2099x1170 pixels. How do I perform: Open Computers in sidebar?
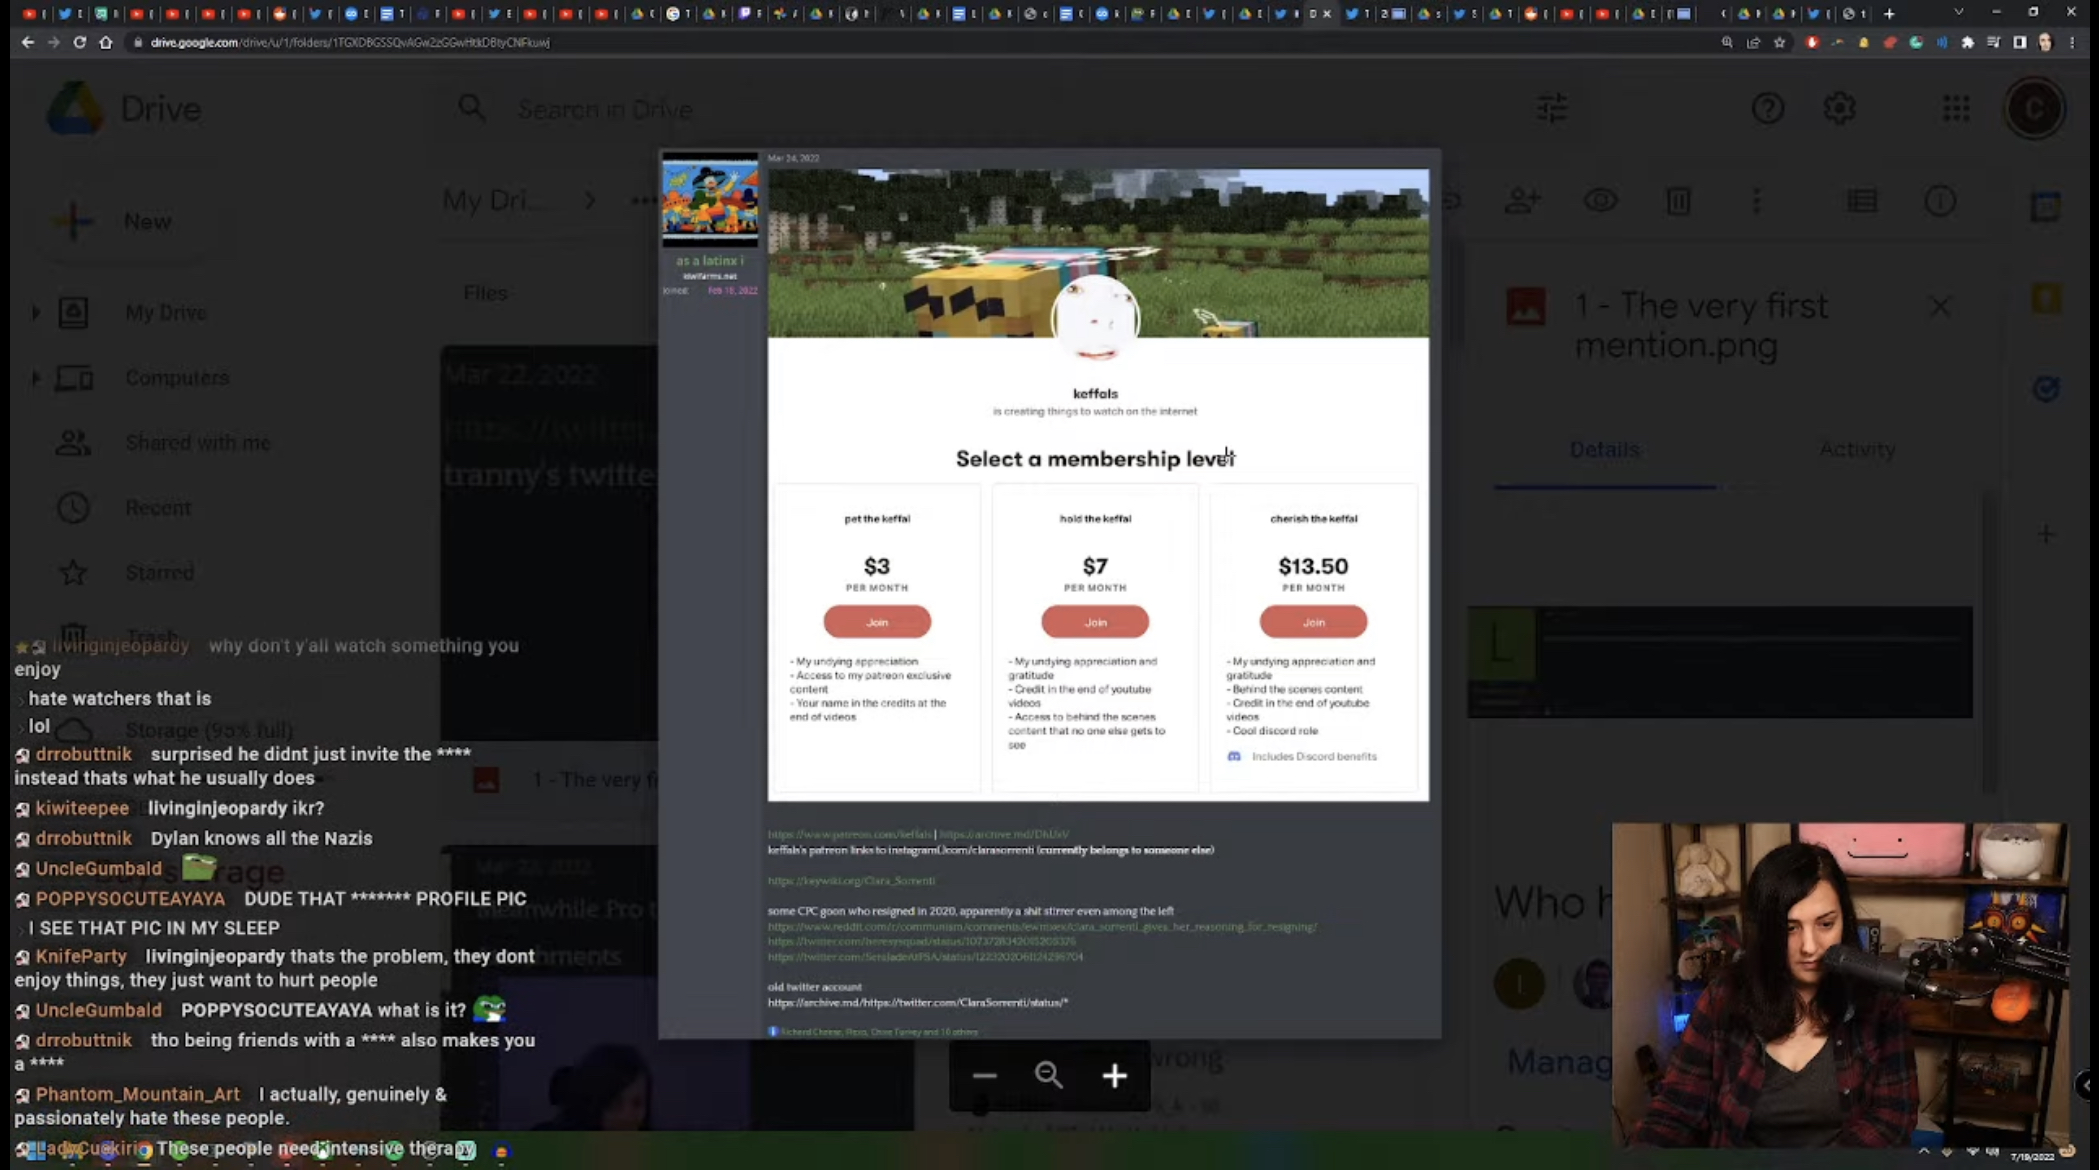176,378
